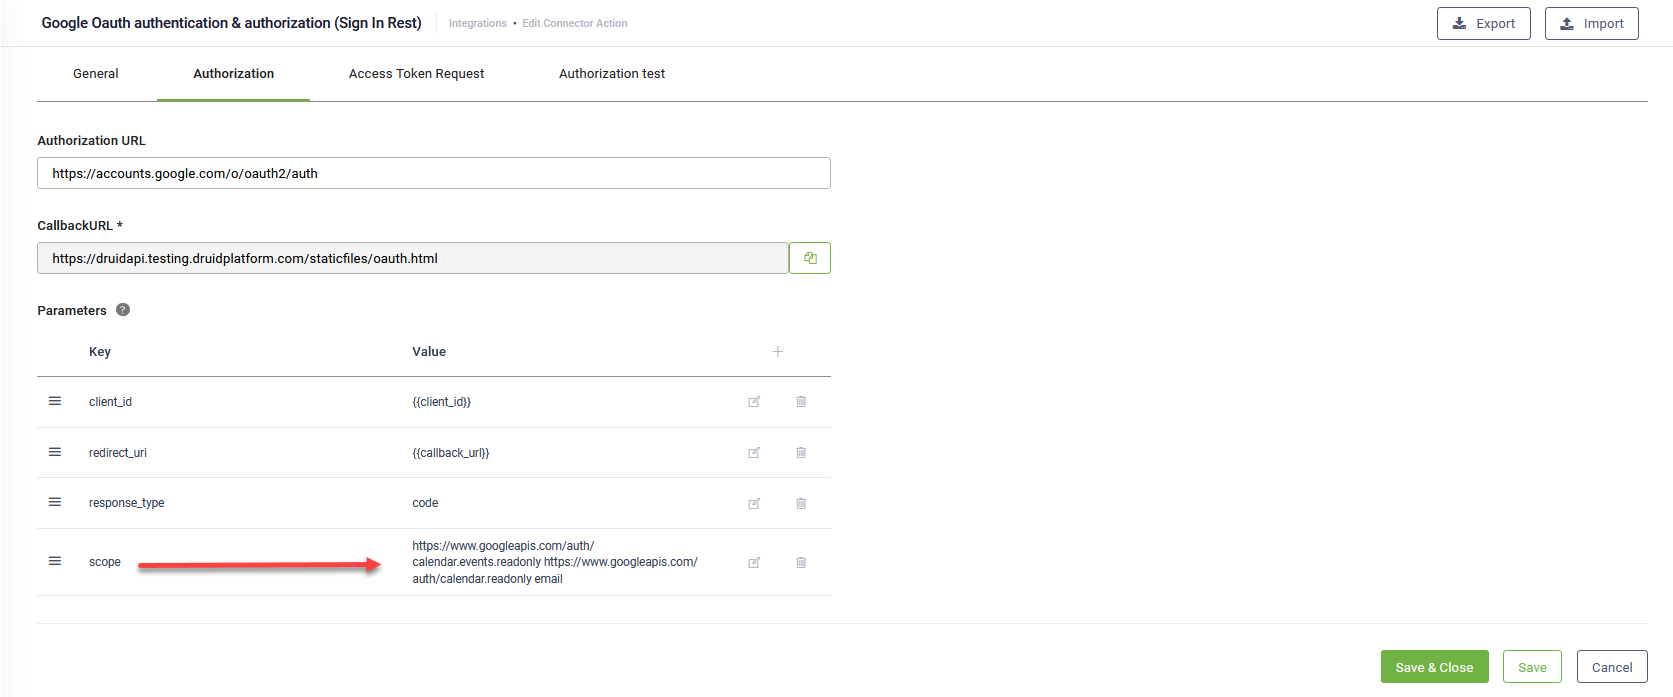This screenshot has height=697, width=1673.
Task: Click the scope key cell
Action: pyautogui.click(x=105, y=562)
